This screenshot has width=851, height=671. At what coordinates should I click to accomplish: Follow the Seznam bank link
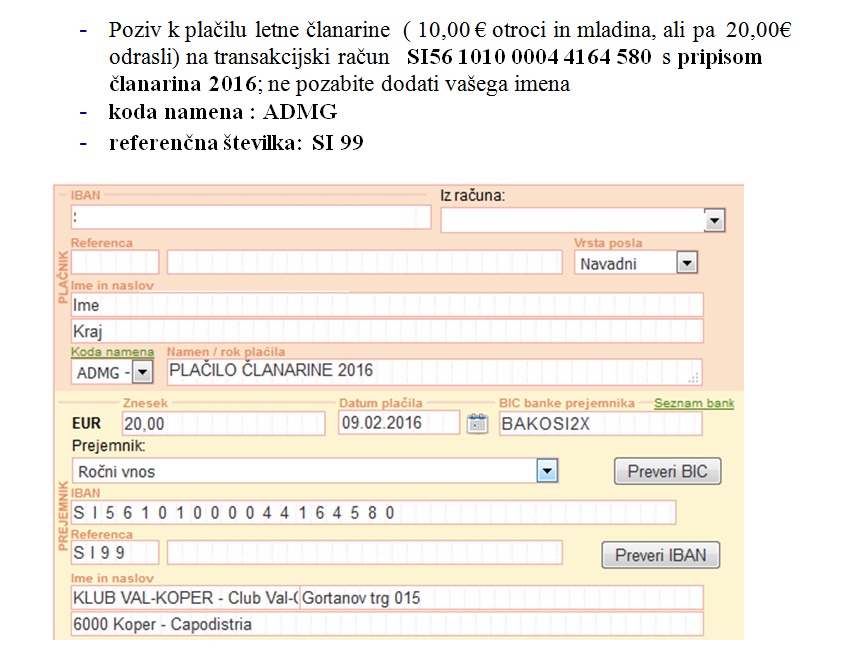click(x=693, y=403)
